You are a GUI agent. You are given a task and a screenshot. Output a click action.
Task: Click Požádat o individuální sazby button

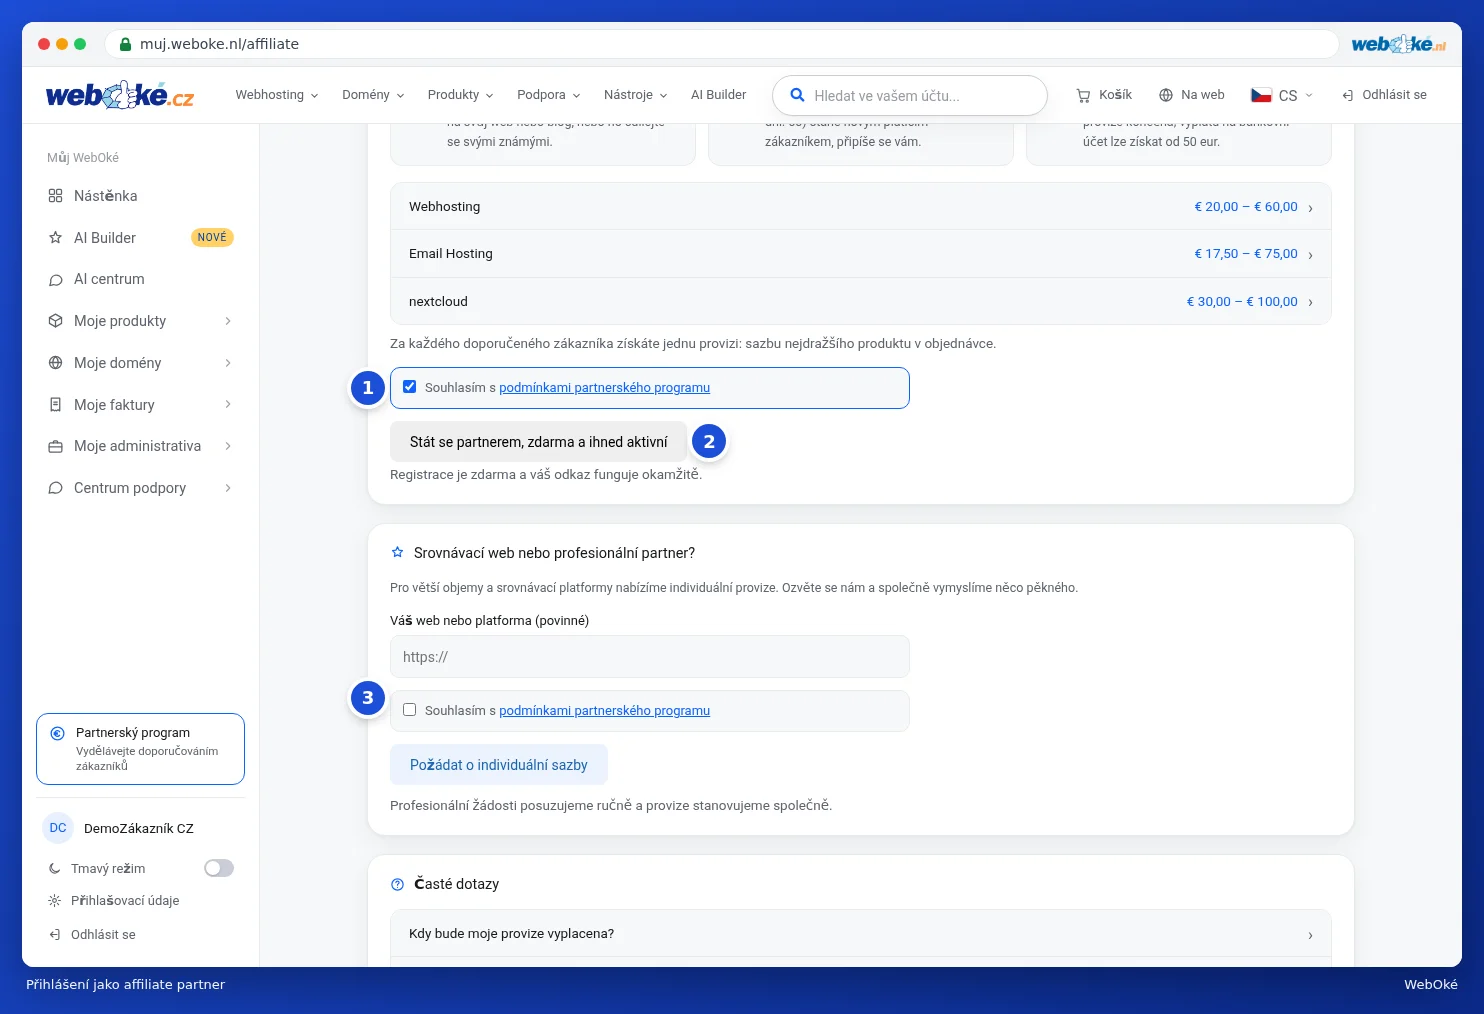tap(499, 765)
